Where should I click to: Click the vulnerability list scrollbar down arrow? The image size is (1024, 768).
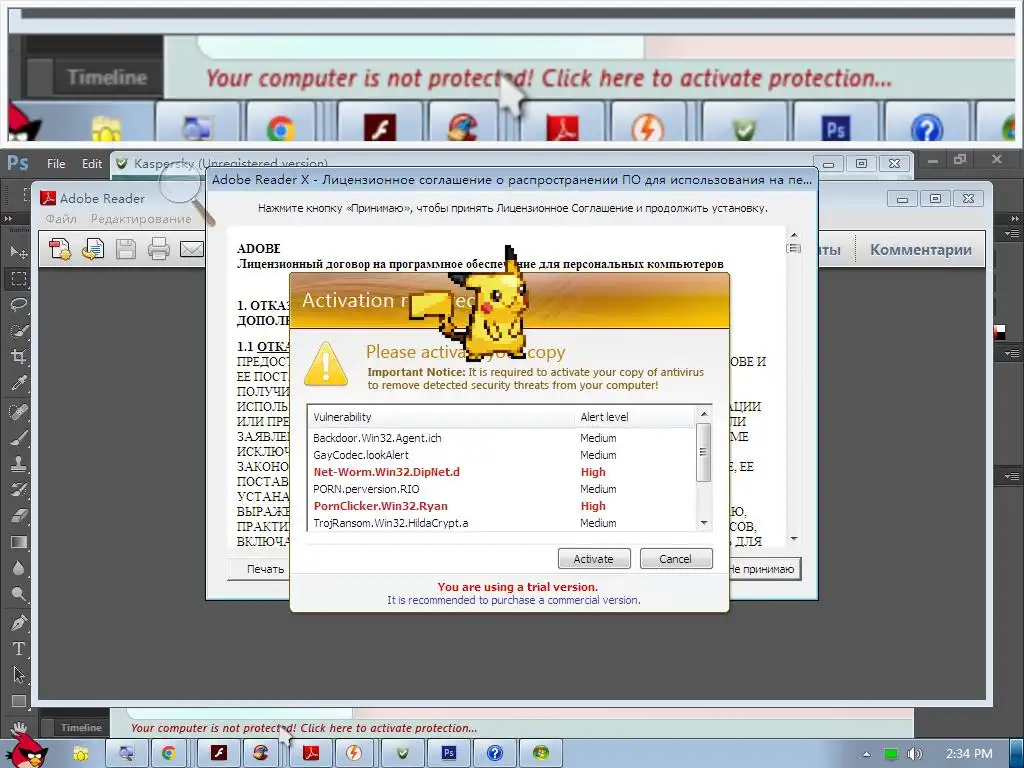(x=703, y=522)
